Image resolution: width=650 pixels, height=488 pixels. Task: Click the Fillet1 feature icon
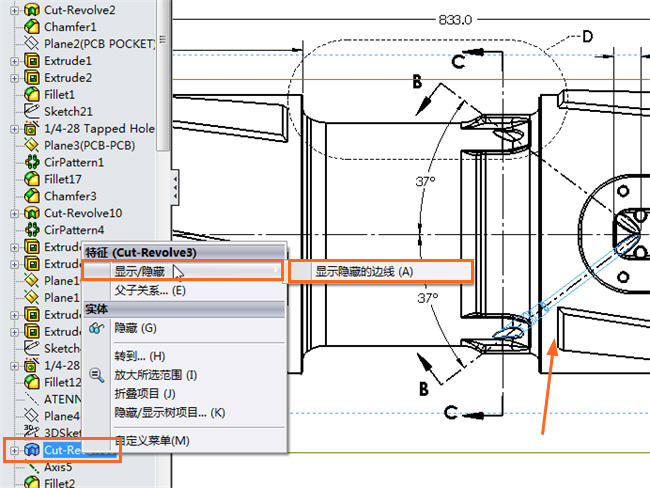[x=31, y=94]
